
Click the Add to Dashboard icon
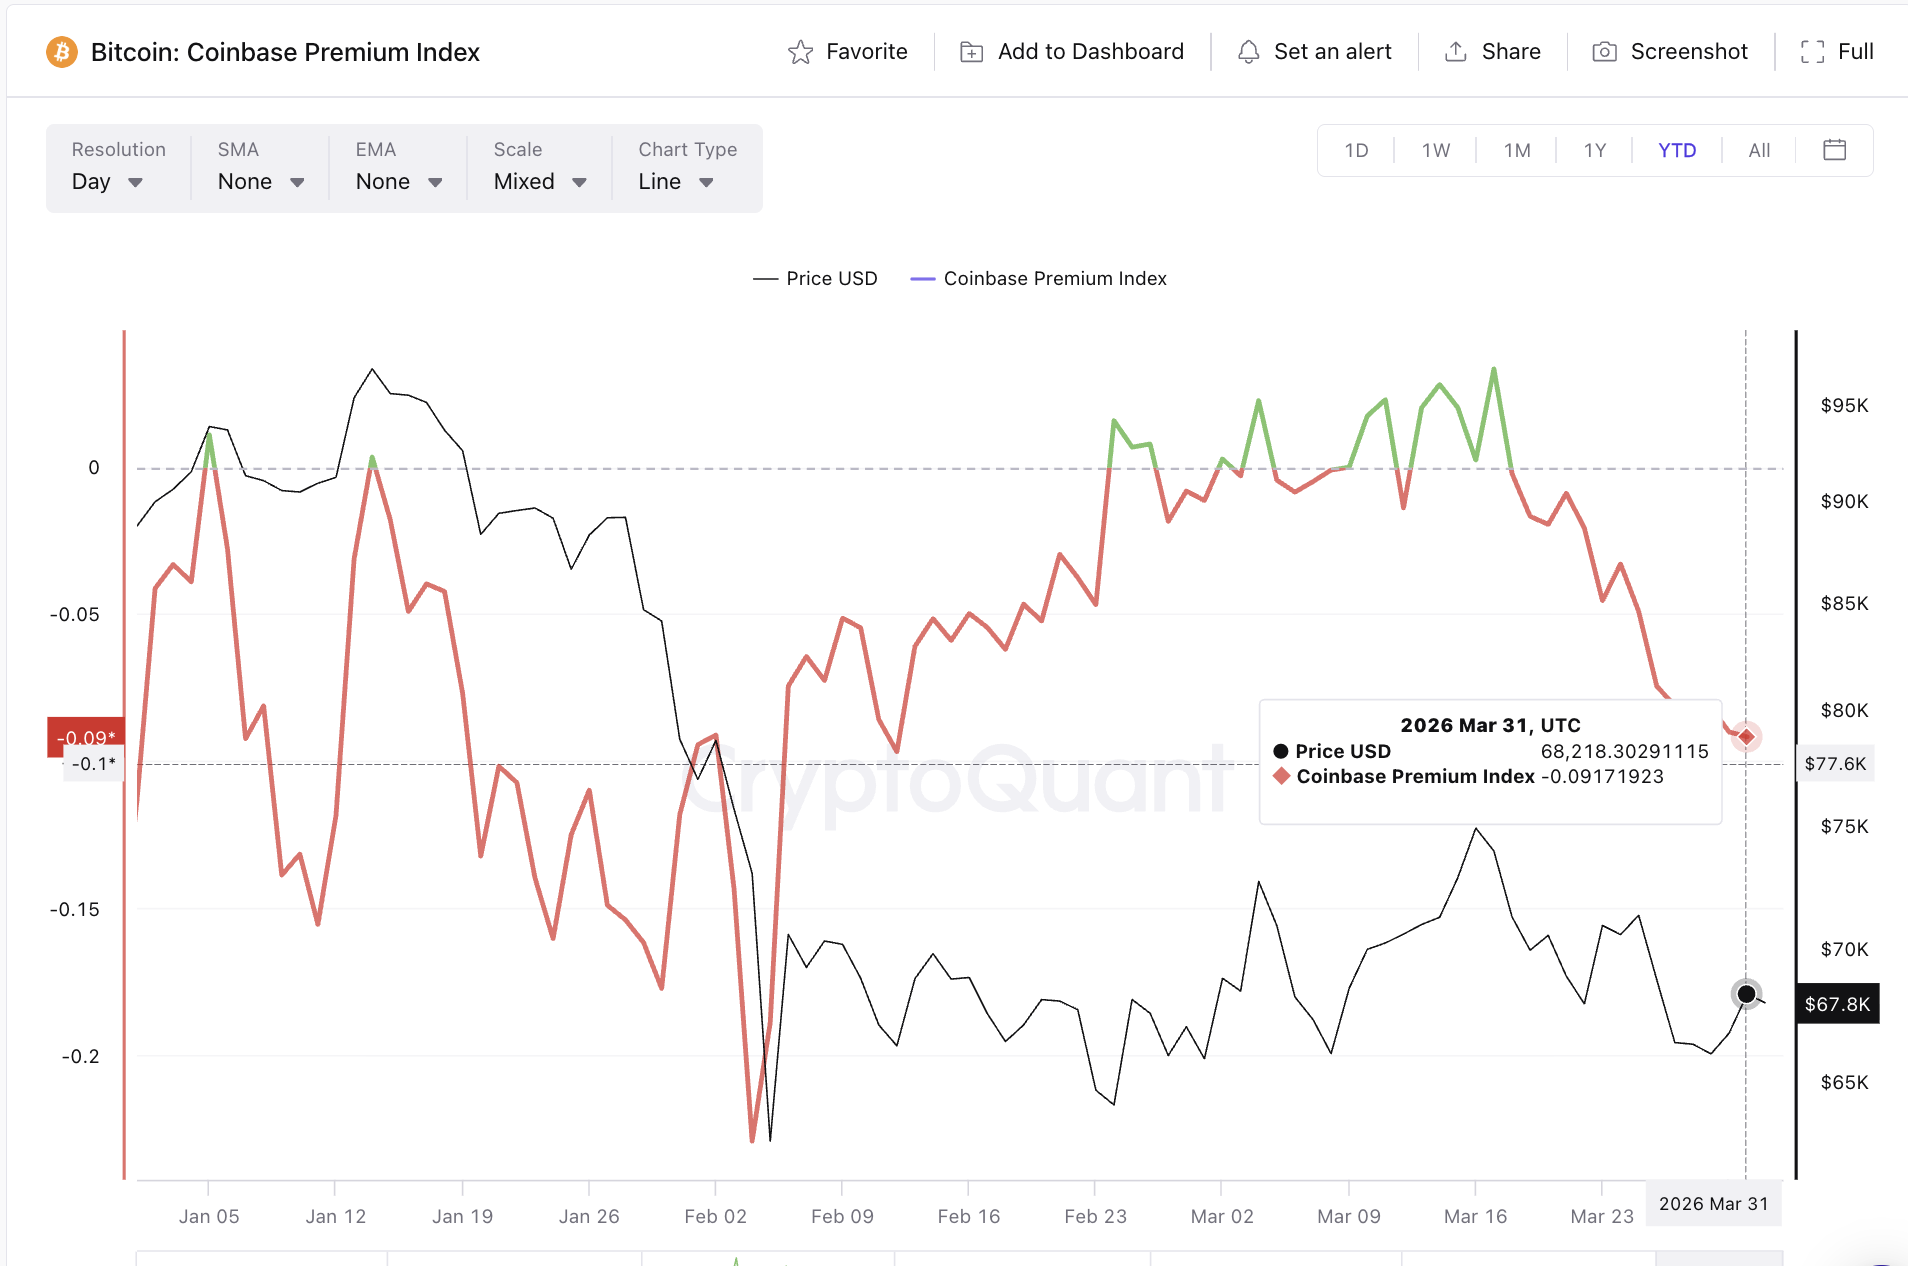click(971, 52)
